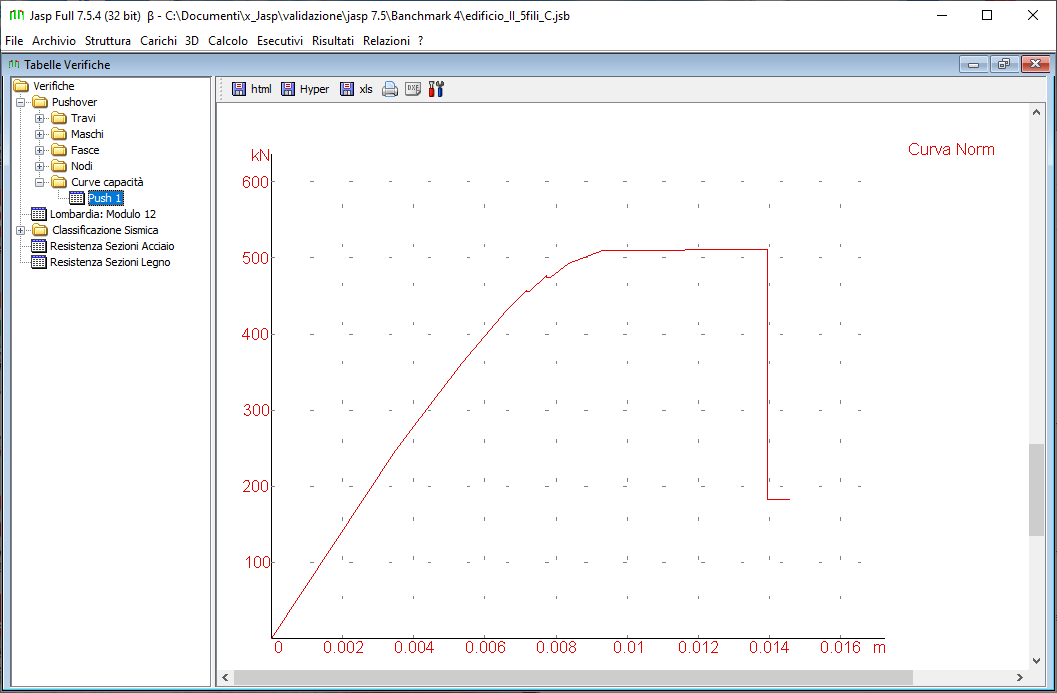Print the capacity curve using the printer icon
Viewport: 1057px width, 693px height.
tap(390, 89)
